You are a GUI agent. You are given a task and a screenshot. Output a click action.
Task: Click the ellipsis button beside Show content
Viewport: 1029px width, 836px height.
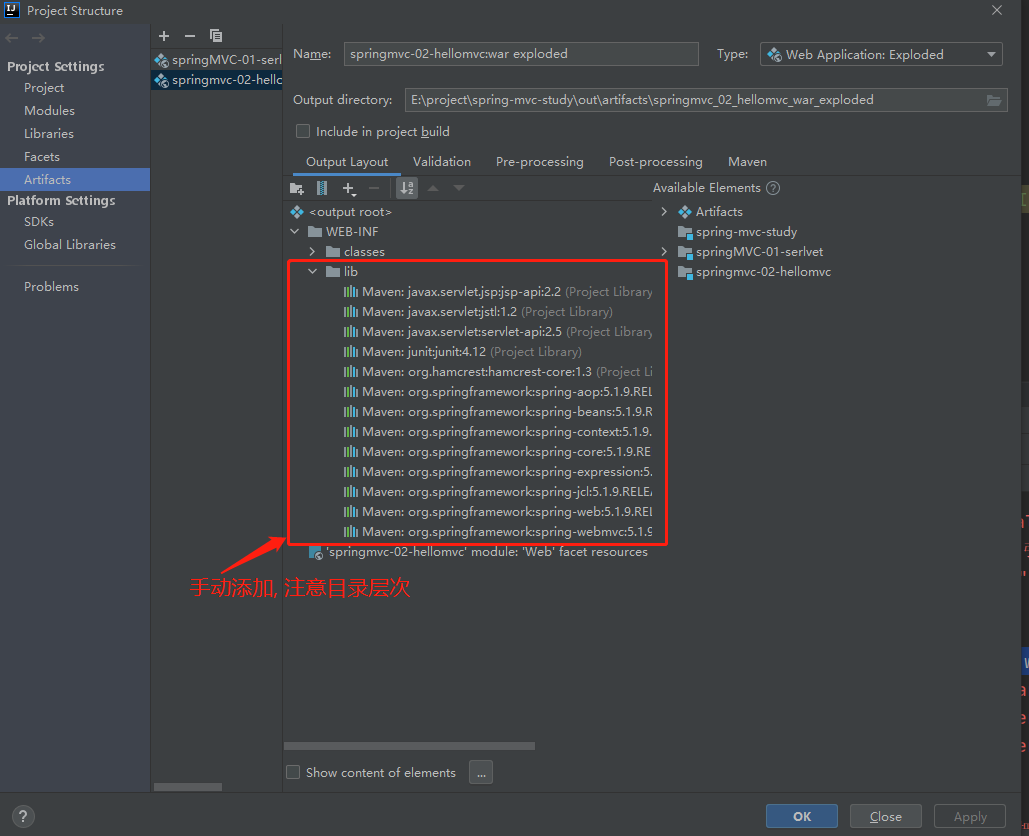480,773
